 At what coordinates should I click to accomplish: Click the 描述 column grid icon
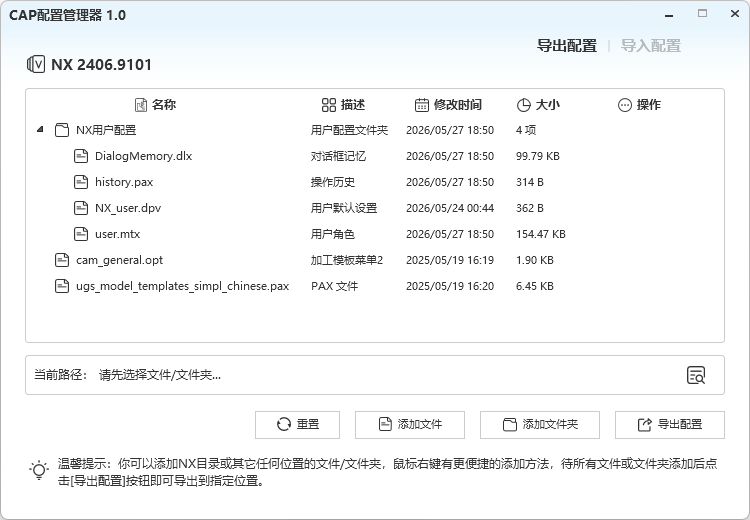[329, 105]
